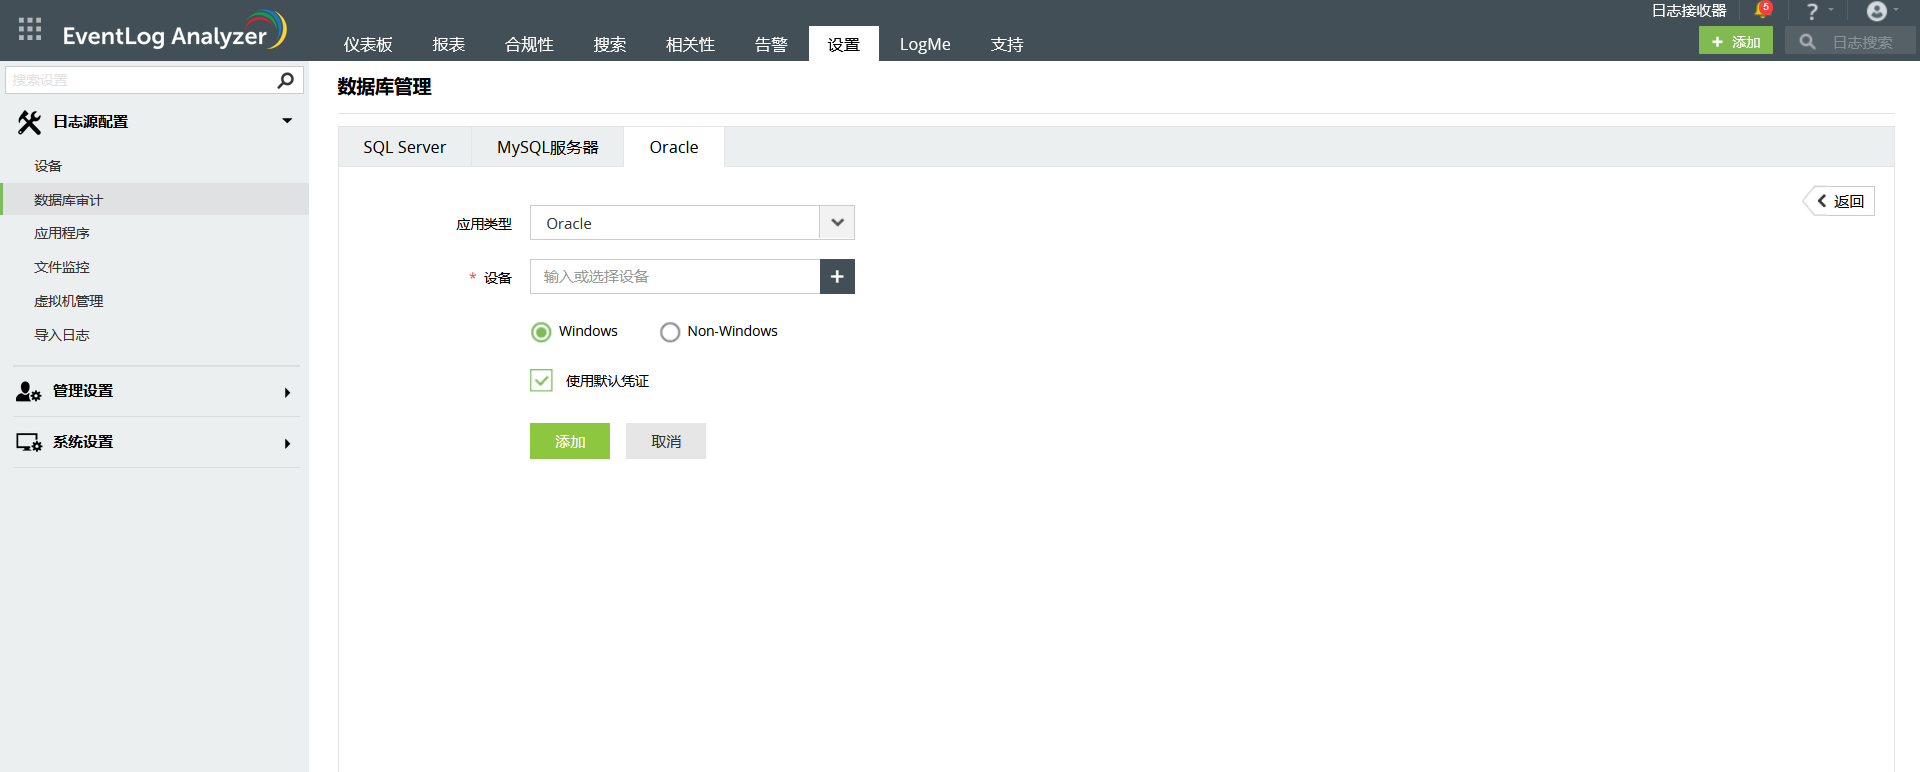Open the notification bell alerts
This screenshot has width=1920, height=772.
(x=1763, y=11)
